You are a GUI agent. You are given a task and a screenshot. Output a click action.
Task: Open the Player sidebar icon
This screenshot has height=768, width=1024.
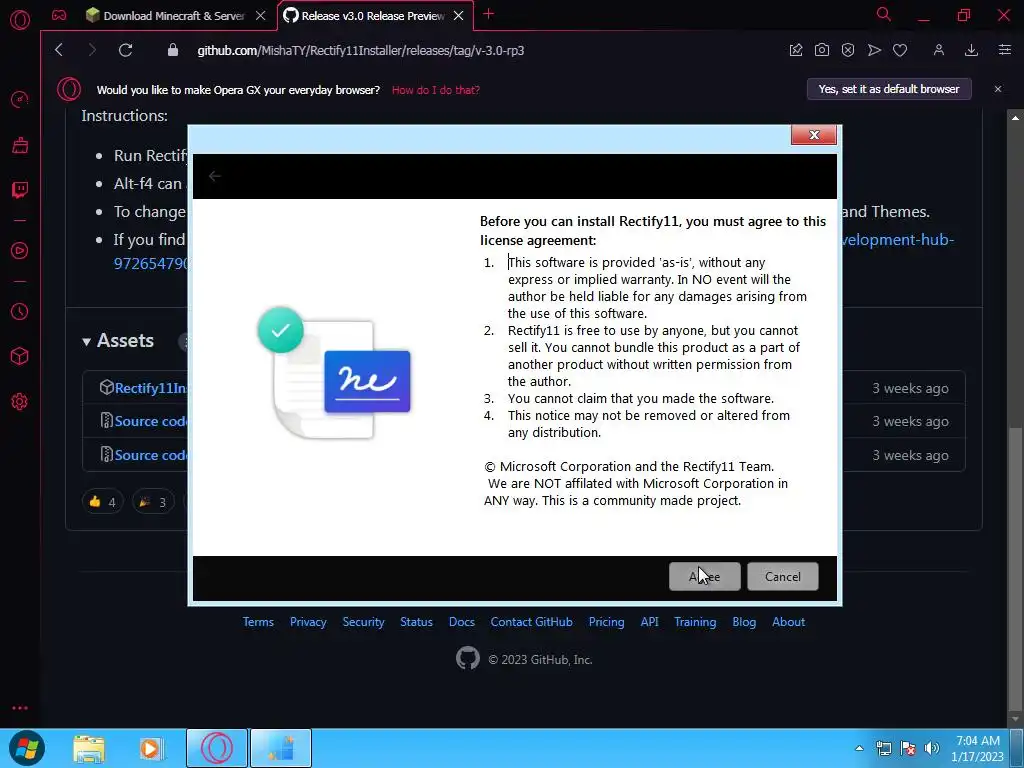click(20, 251)
